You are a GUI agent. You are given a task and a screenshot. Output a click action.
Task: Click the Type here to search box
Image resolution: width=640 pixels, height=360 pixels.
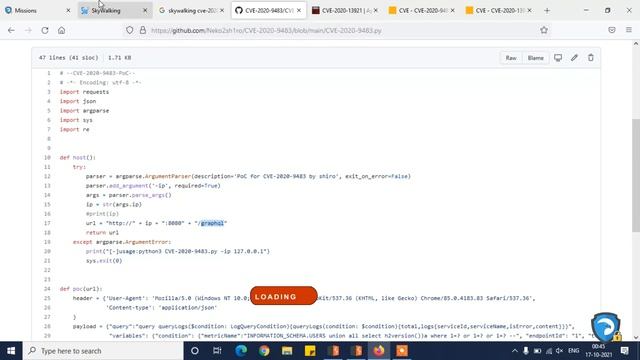coord(103,351)
